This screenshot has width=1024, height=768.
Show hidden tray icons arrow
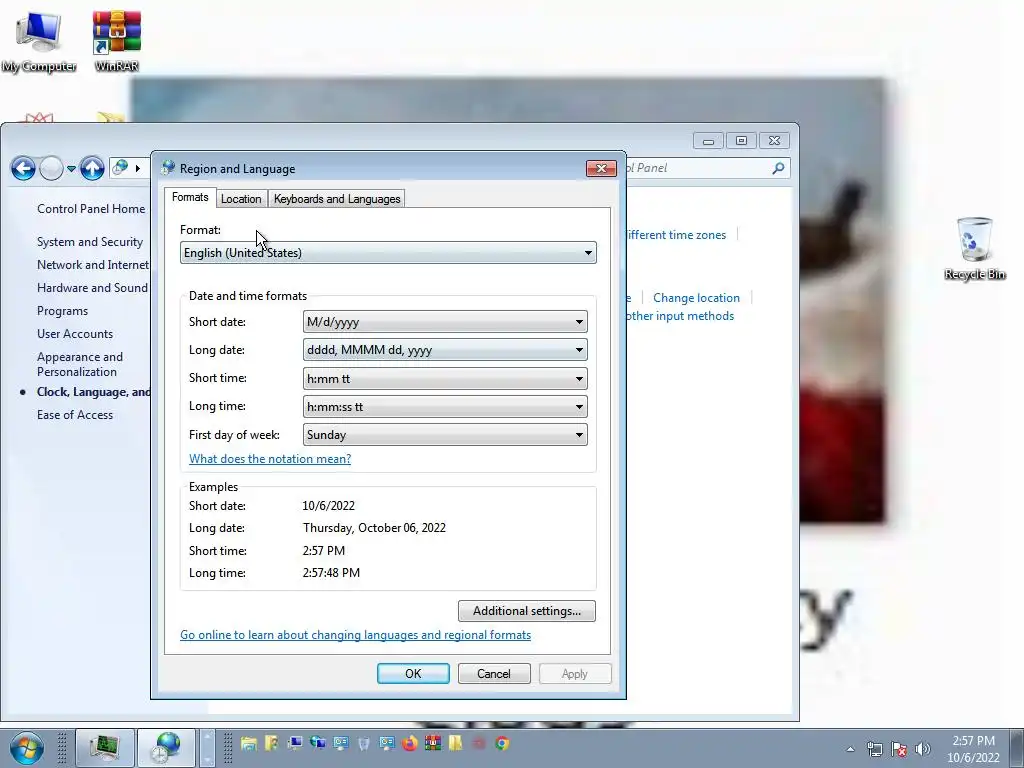850,749
